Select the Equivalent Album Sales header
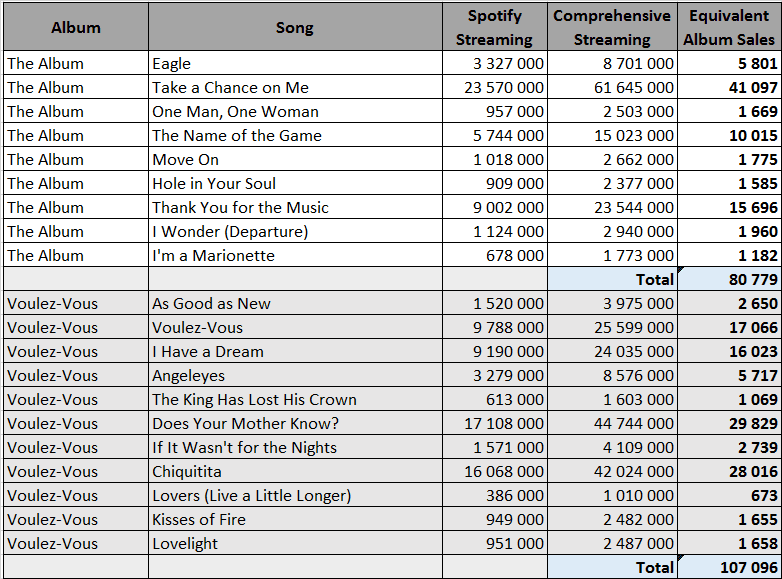Screen dimensions: 782x579 point(729,27)
